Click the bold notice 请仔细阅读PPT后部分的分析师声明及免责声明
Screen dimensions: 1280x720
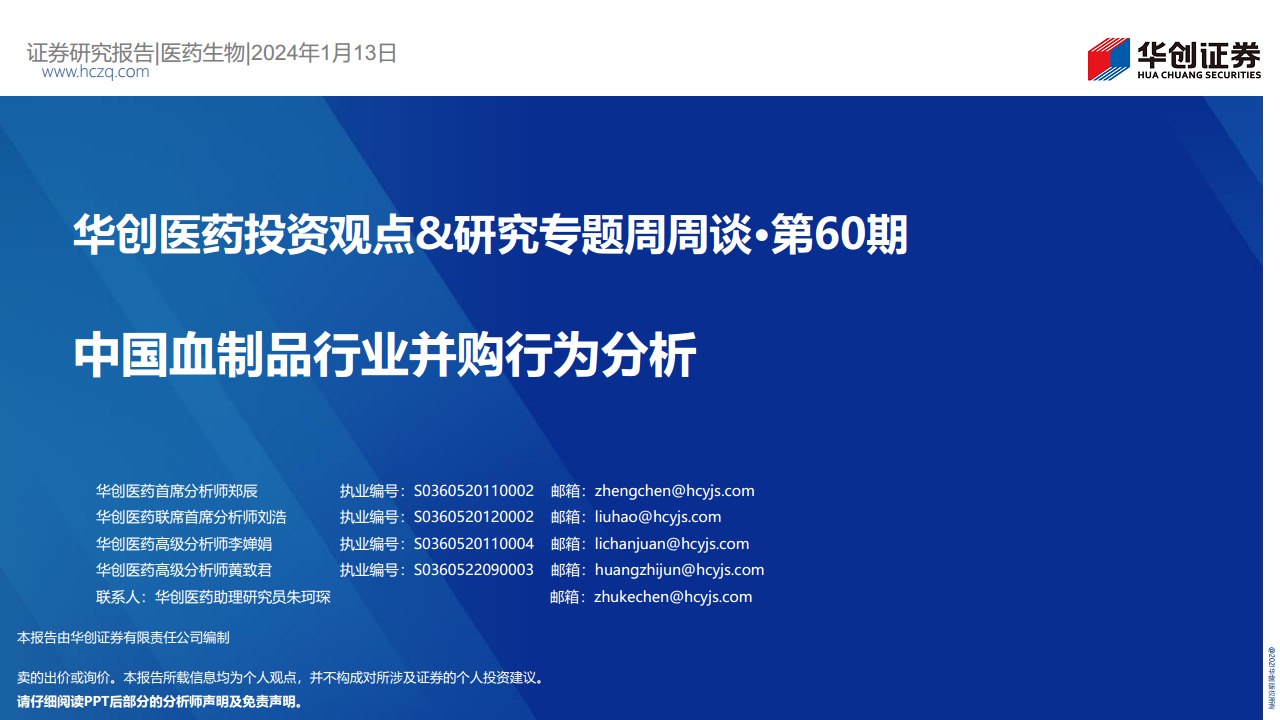[160, 702]
